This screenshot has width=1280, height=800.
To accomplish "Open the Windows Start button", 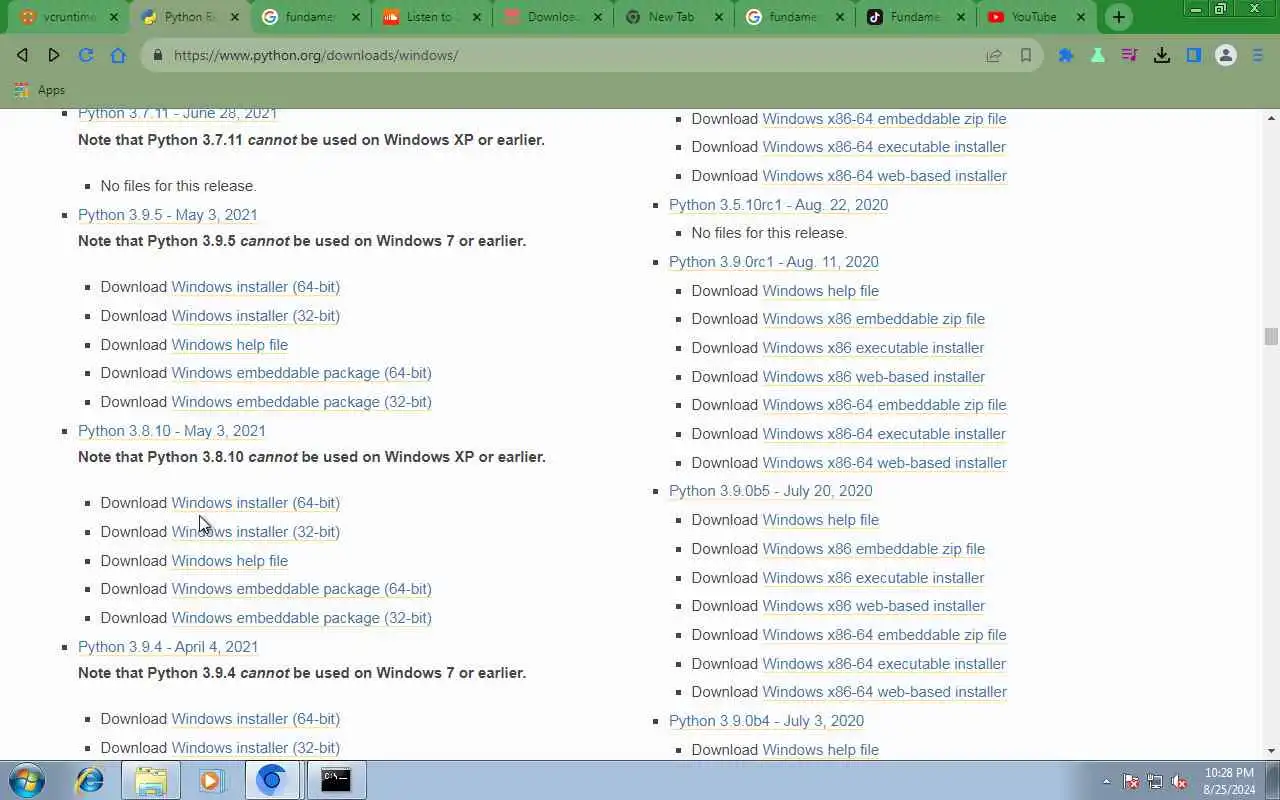I will pyautogui.click(x=27, y=780).
